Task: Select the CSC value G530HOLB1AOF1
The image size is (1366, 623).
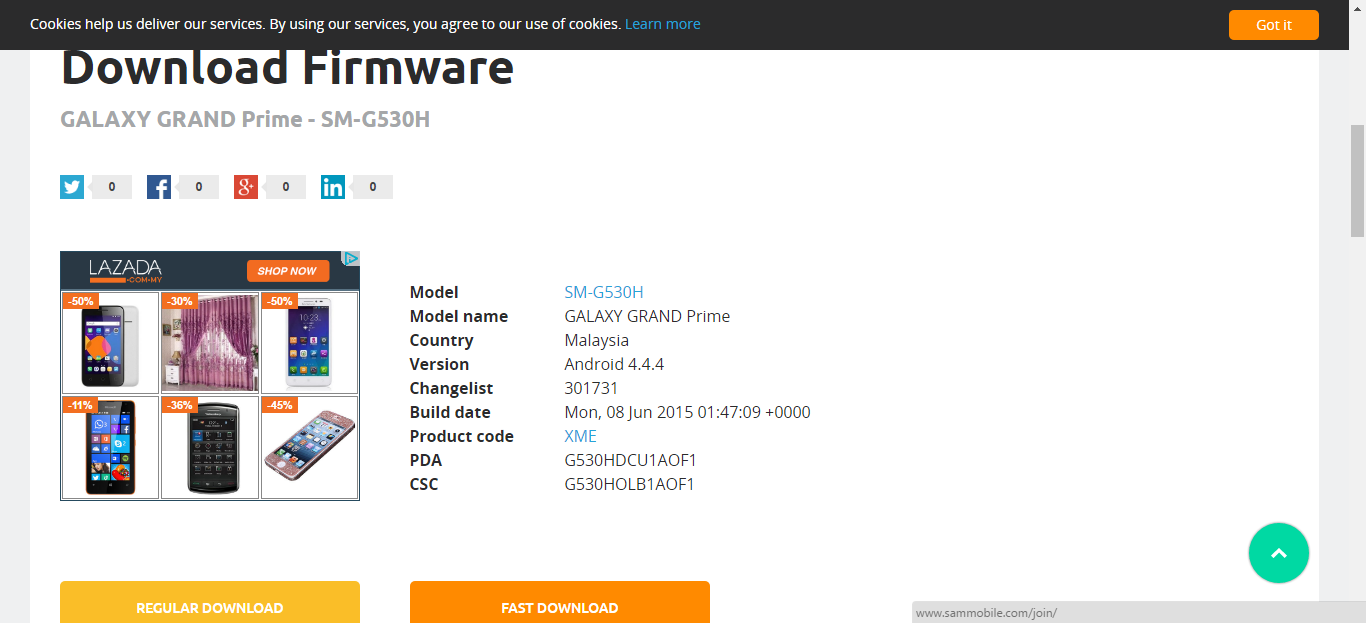Action: (629, 484)
